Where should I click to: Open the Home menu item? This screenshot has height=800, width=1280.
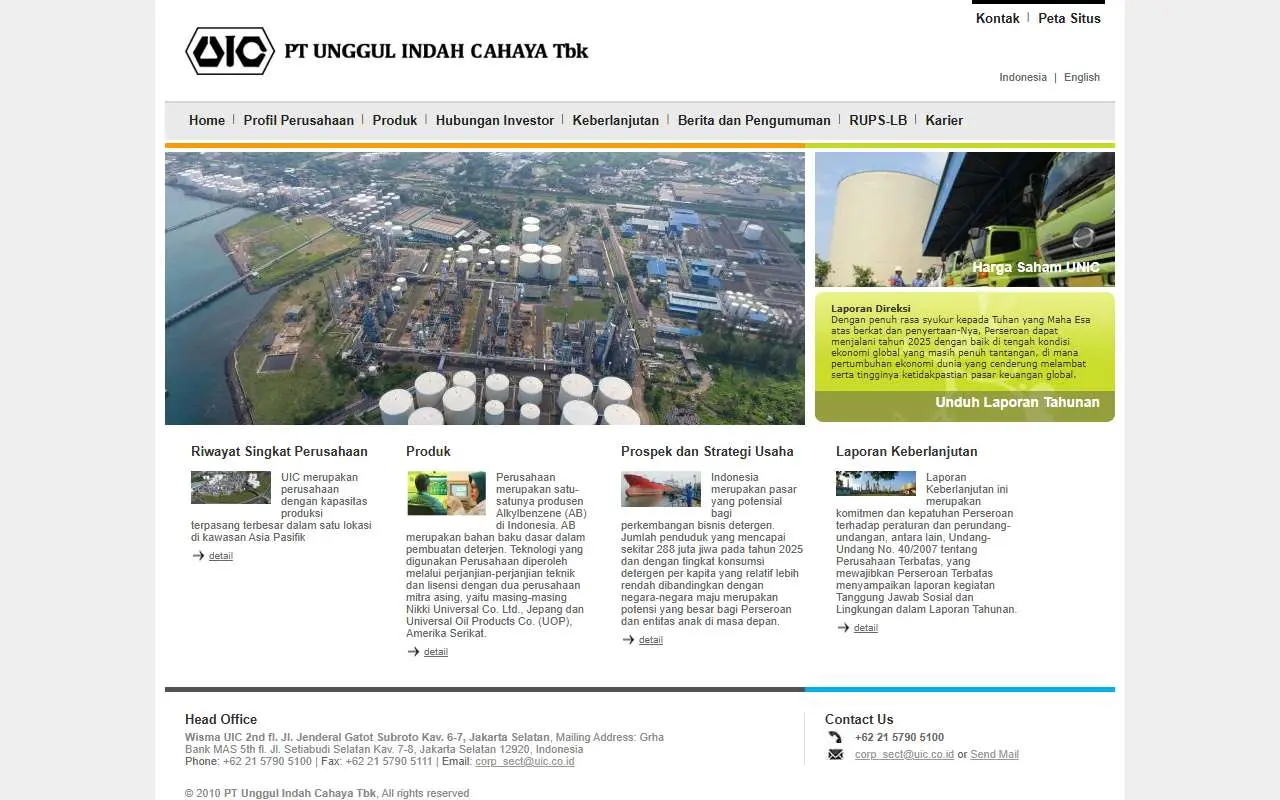pos(207,120)
